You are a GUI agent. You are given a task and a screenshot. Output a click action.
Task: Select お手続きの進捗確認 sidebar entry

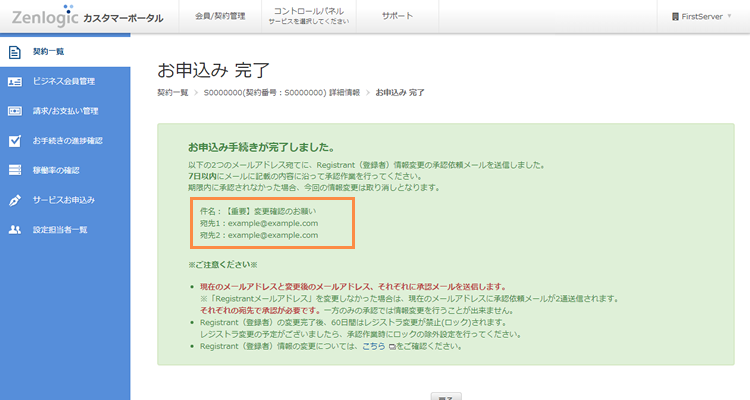(x=65, y=141)
